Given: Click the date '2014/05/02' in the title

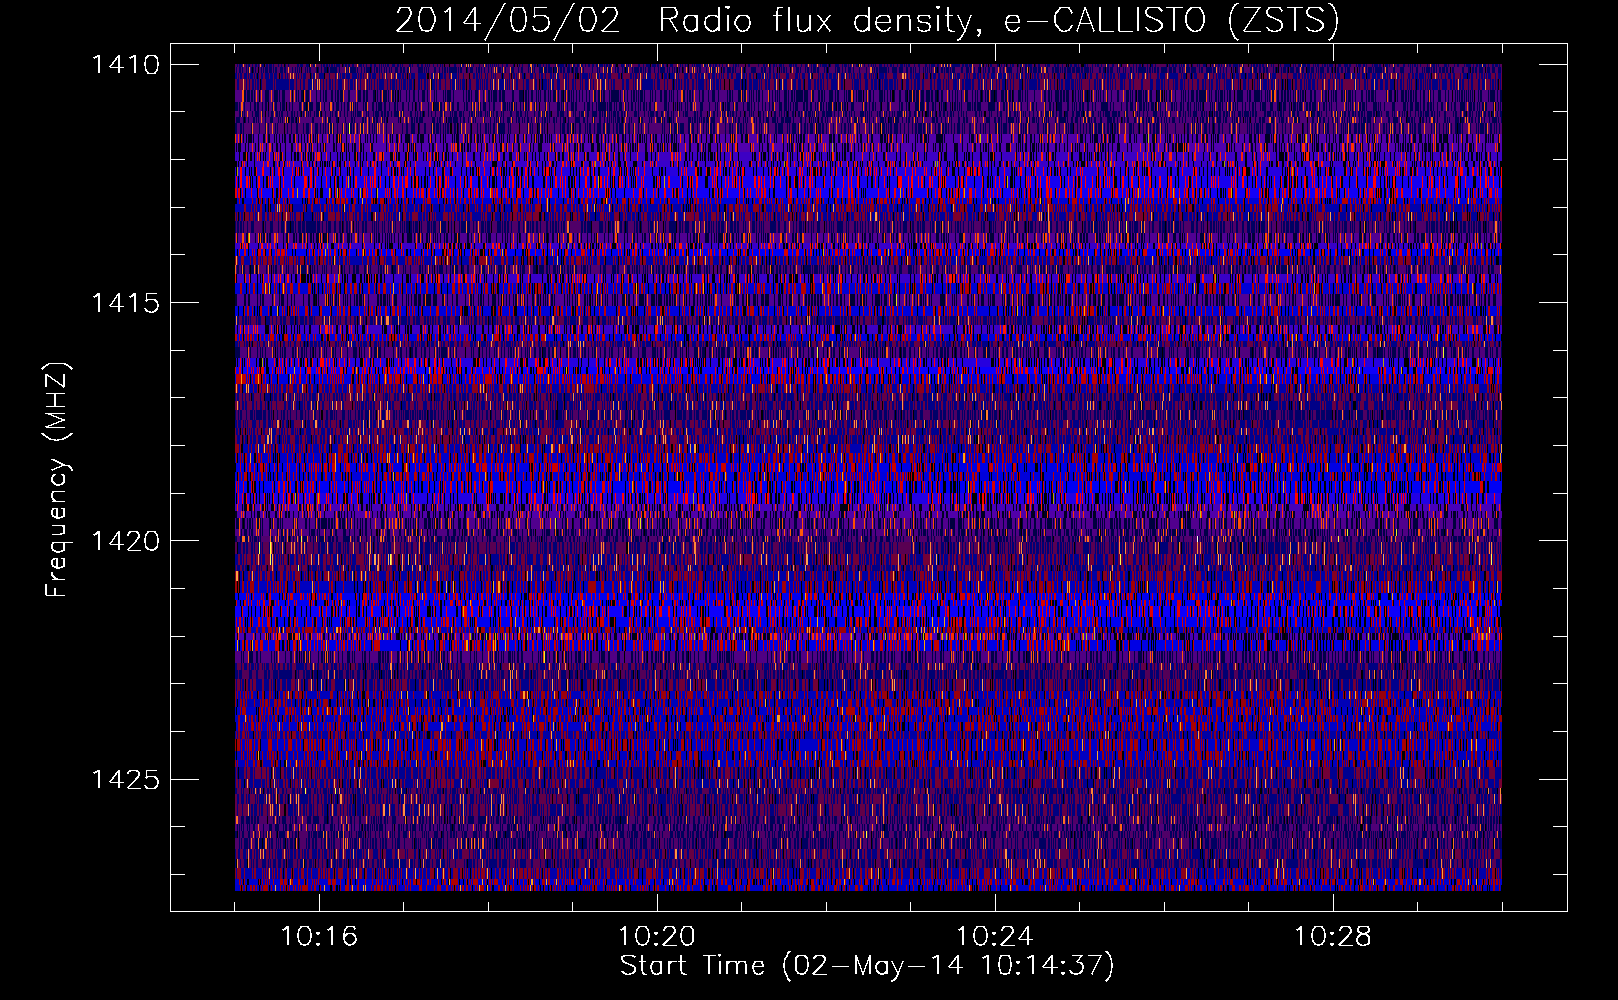Looking at the screenshot, I should point(508,20).
